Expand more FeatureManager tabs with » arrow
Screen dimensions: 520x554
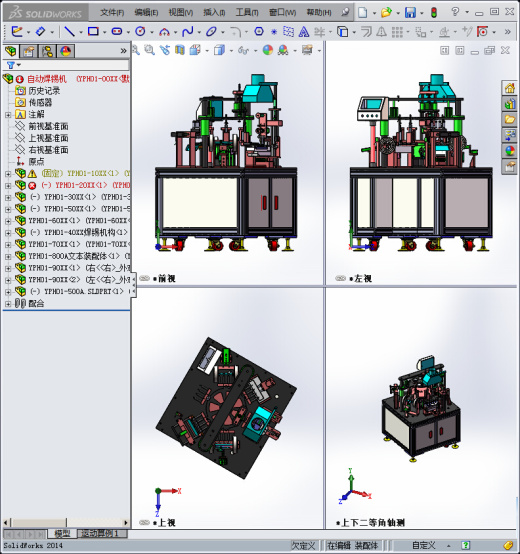pos(123,51)
